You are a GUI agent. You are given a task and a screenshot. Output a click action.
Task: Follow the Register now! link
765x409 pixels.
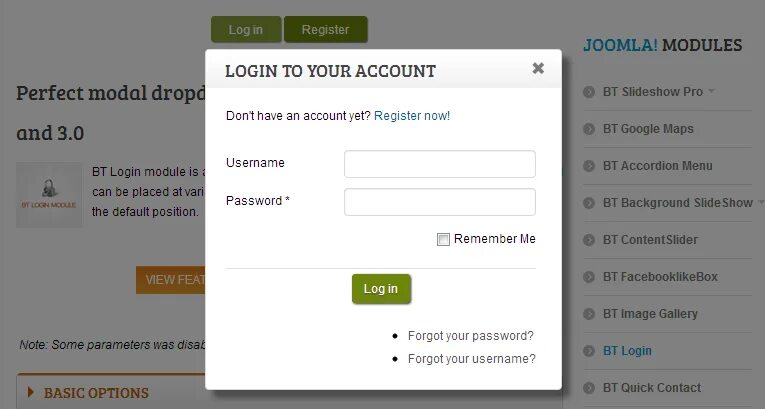coord(412,116)
